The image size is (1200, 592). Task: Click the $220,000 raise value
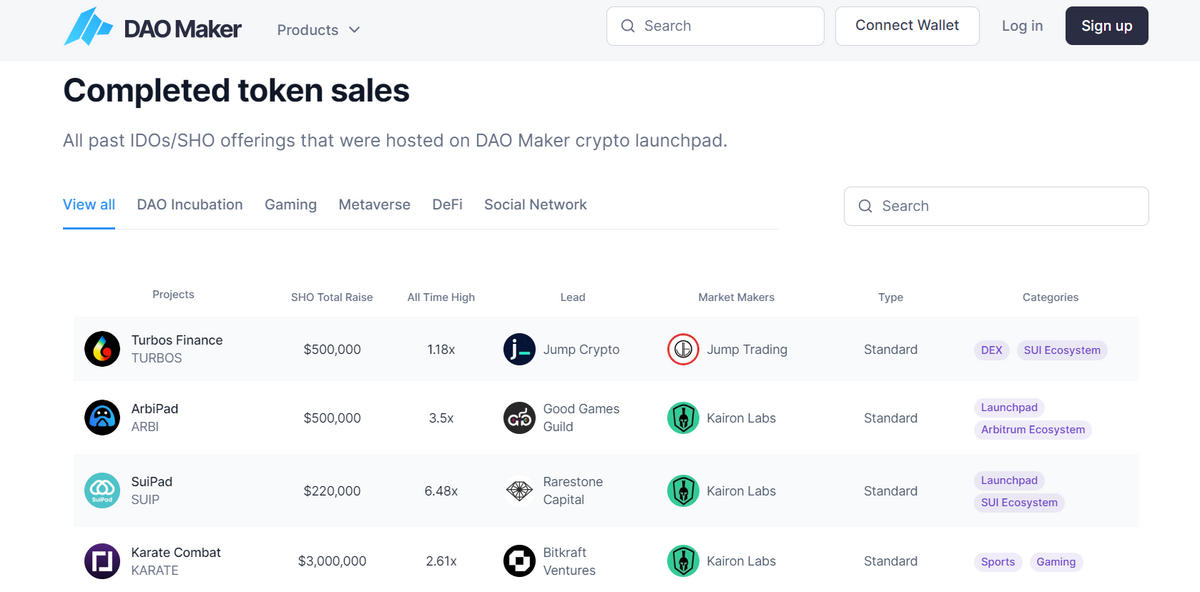[332, 491]
